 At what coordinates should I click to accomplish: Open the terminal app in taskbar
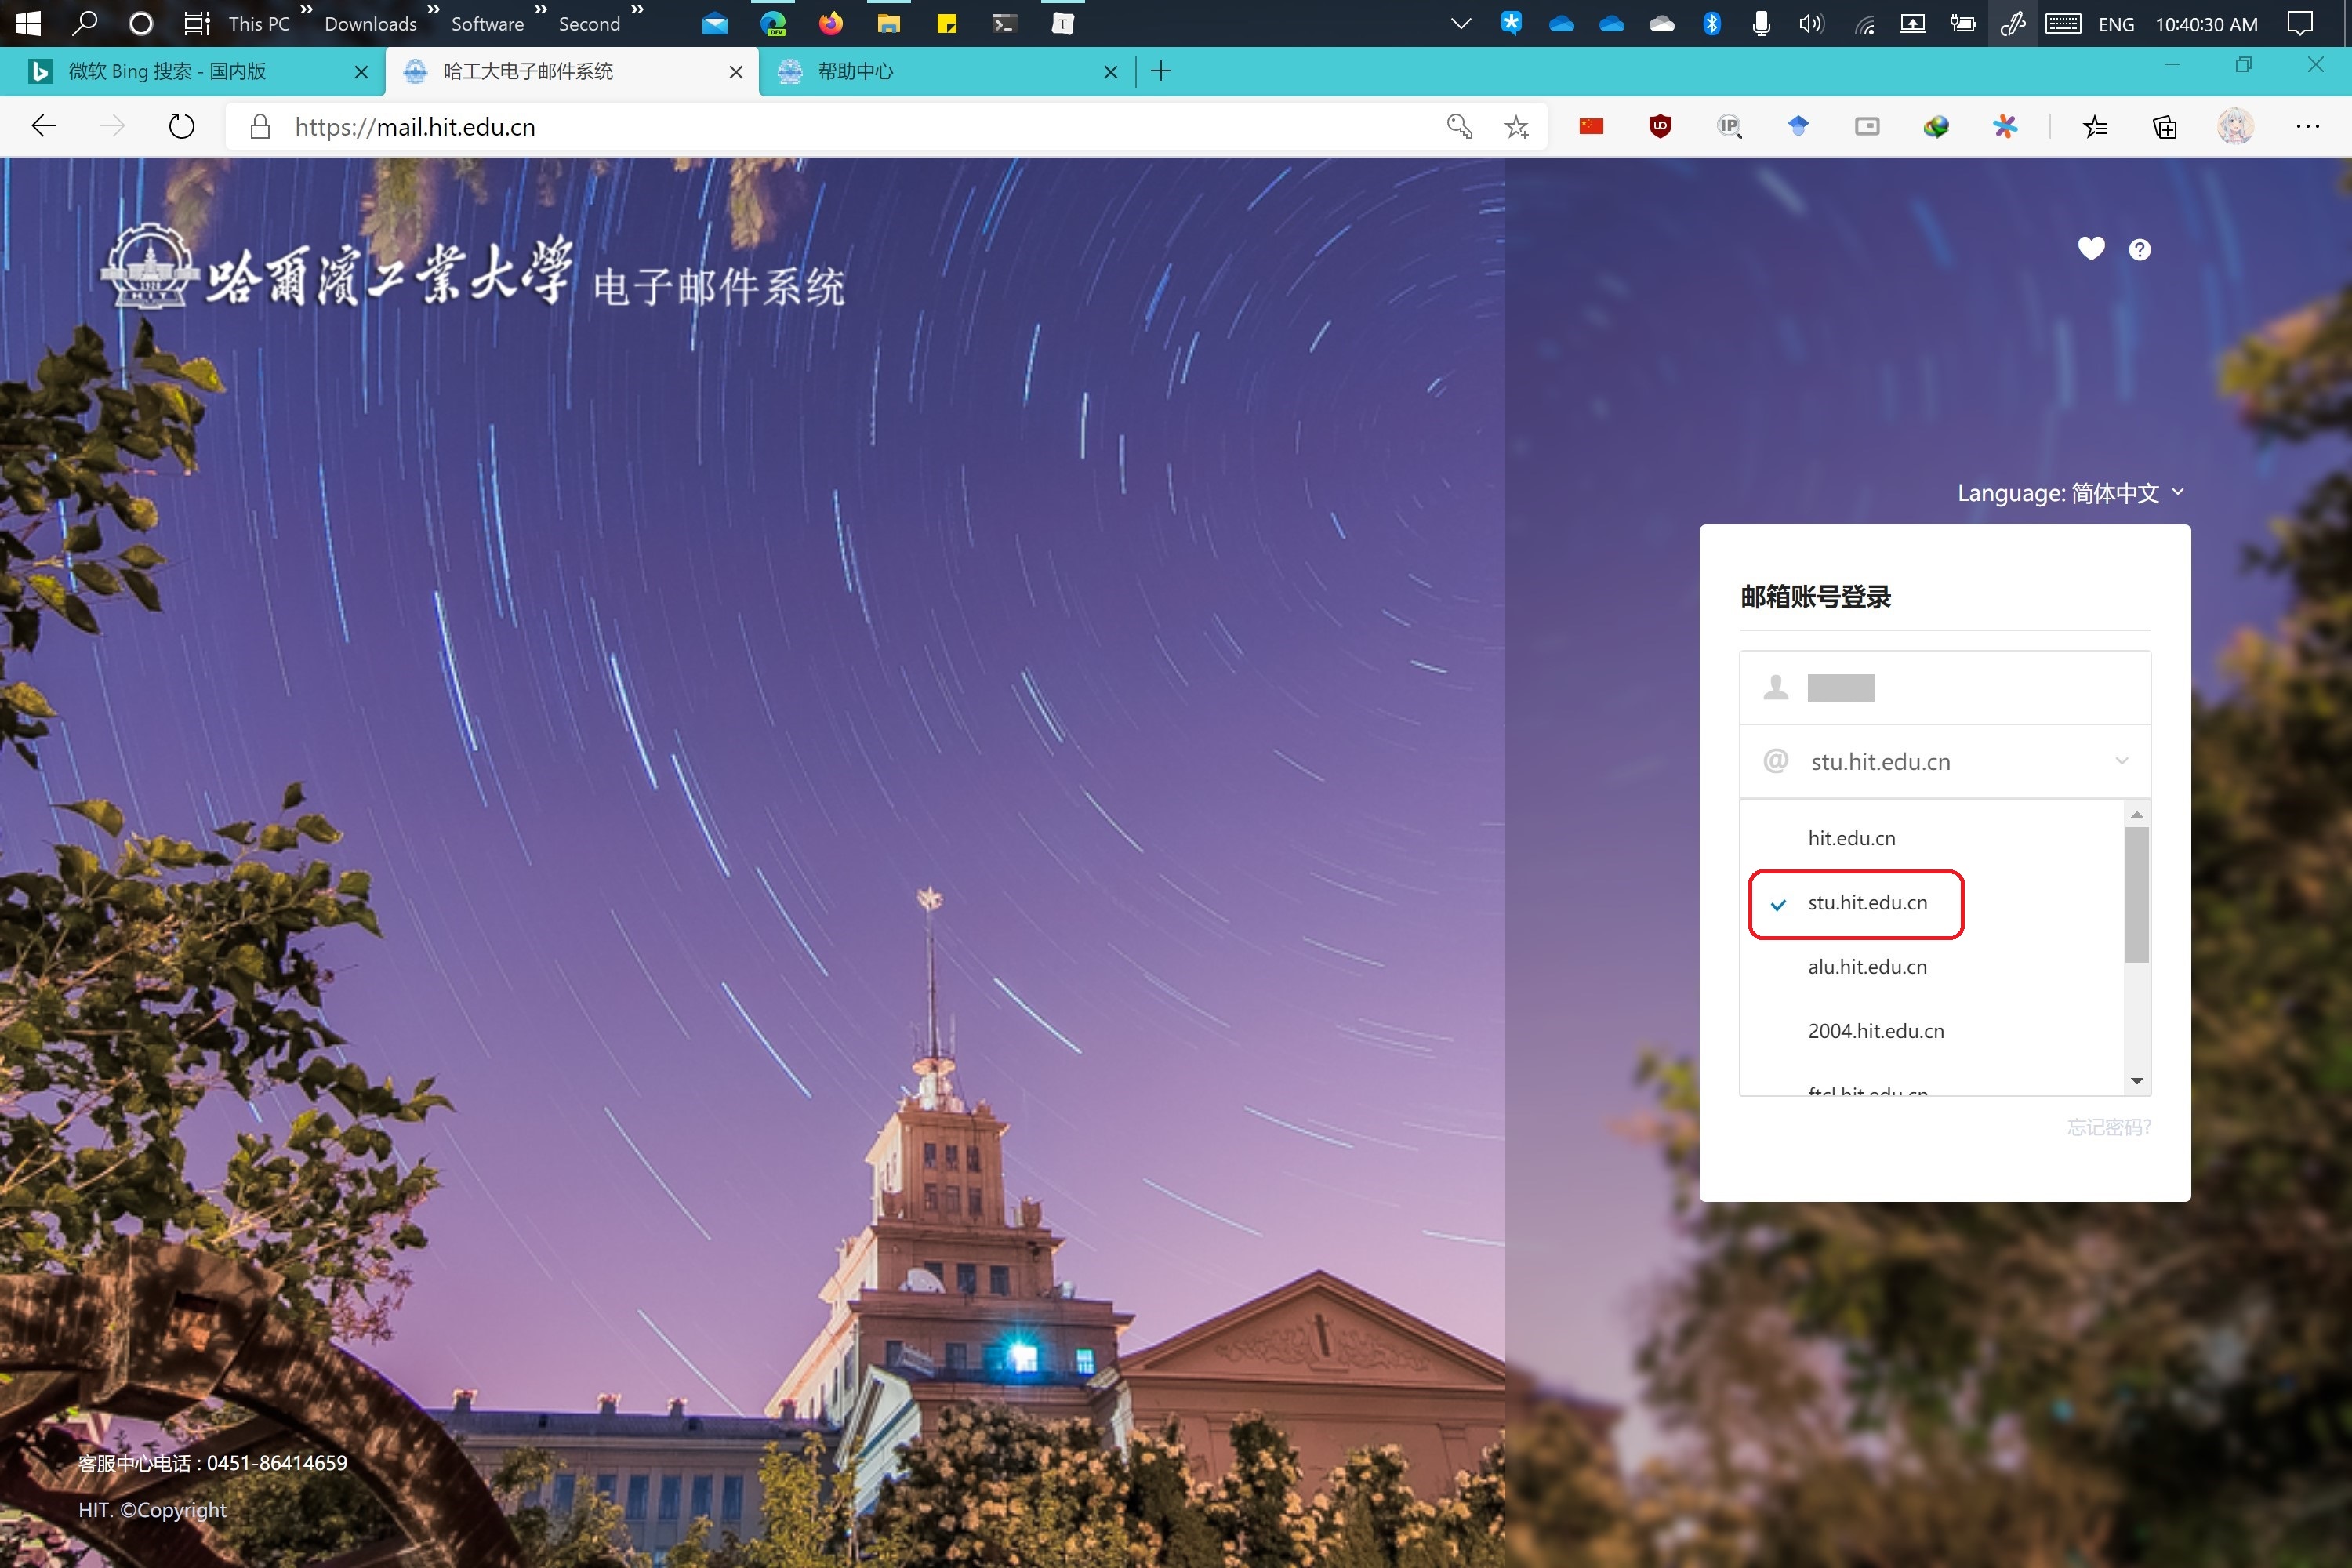(x=1004, y=24)
